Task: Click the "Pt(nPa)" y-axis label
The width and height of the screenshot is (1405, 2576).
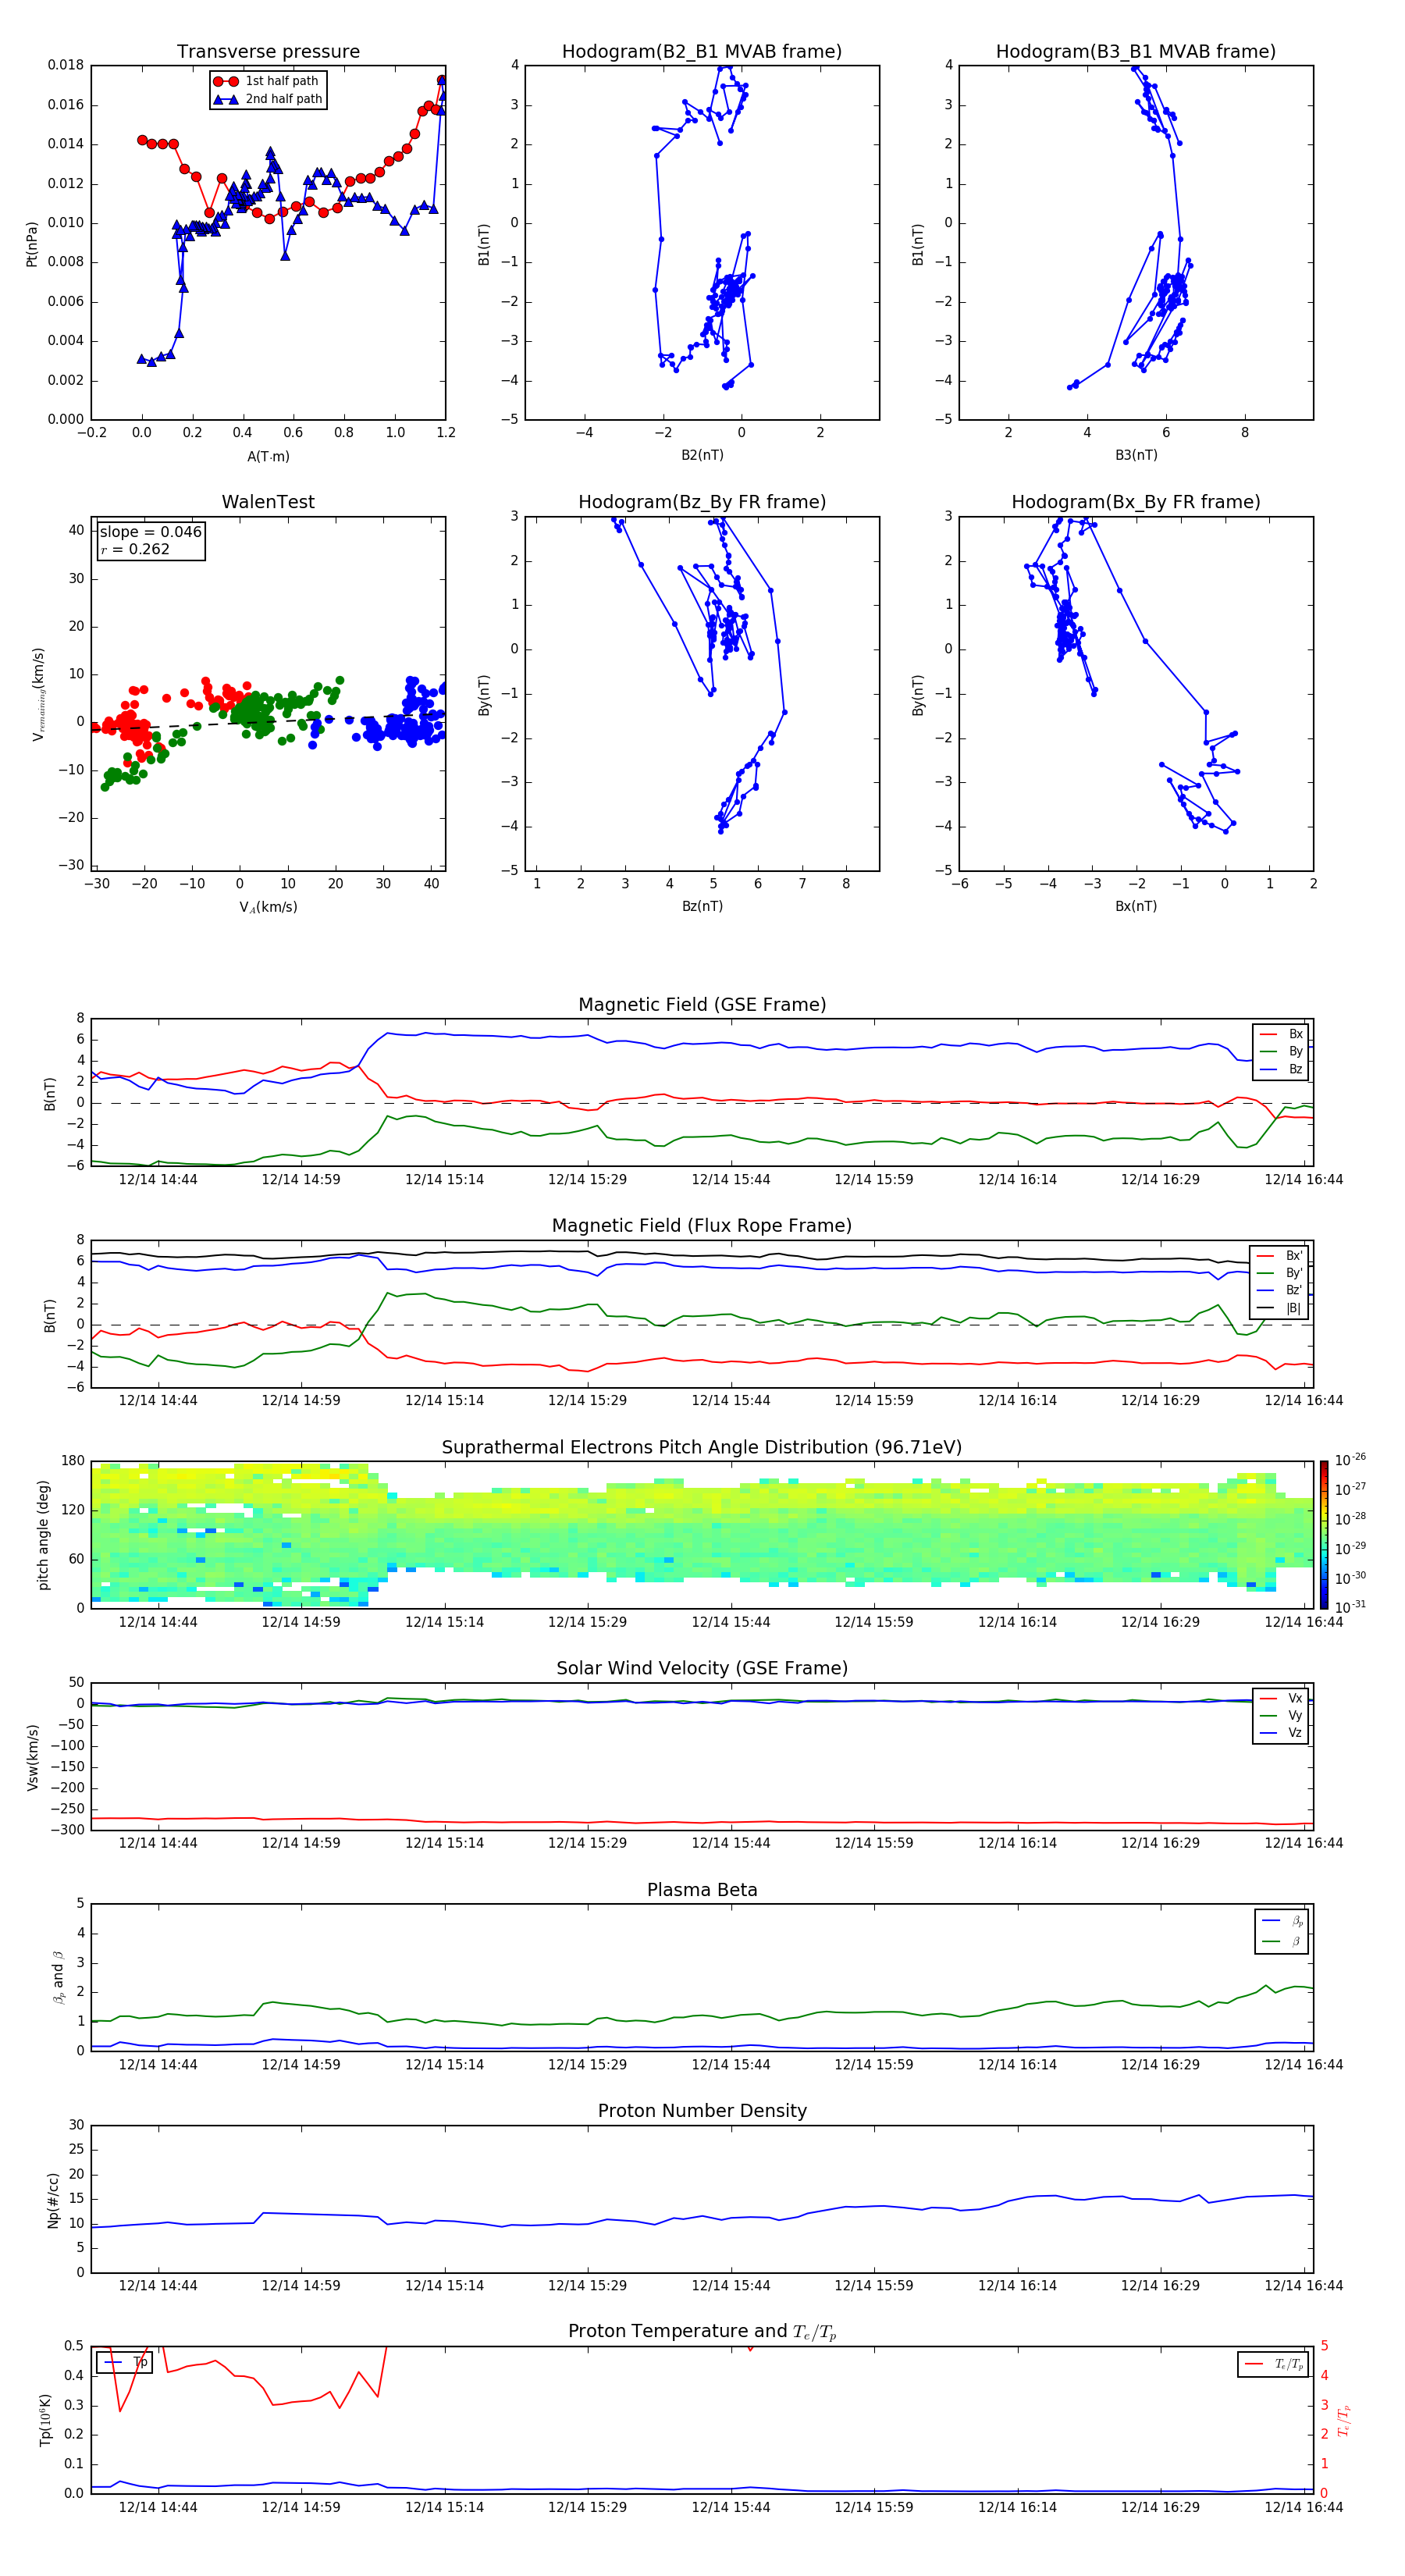Action: (x=32, y=244)
